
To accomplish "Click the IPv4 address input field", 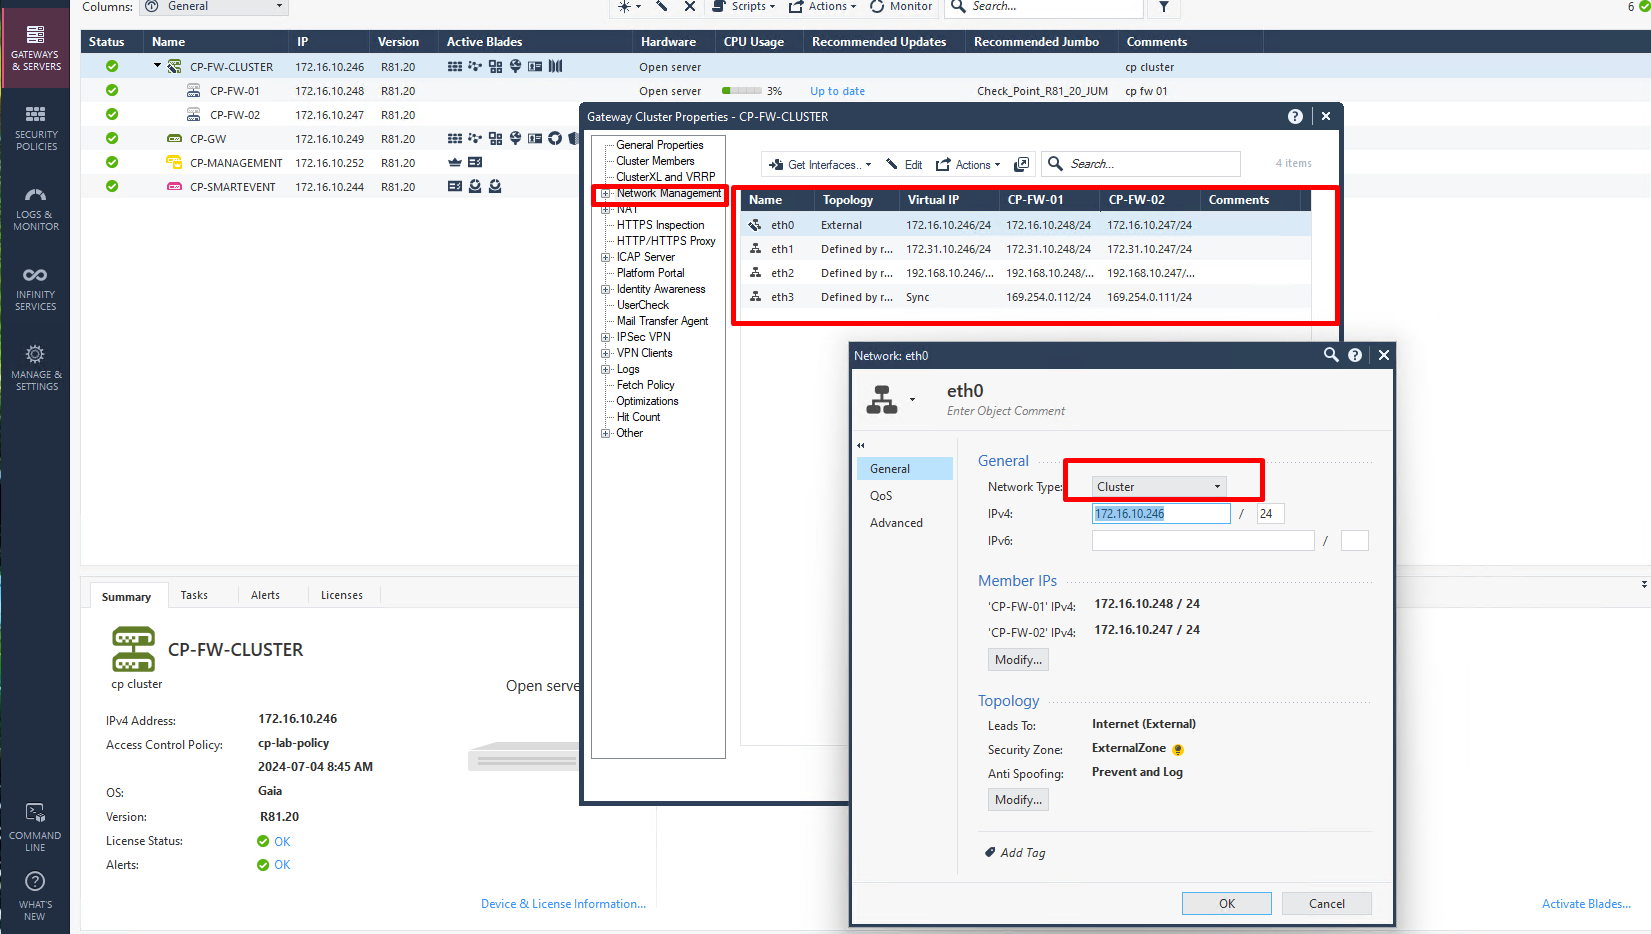I will [1160, 513].
